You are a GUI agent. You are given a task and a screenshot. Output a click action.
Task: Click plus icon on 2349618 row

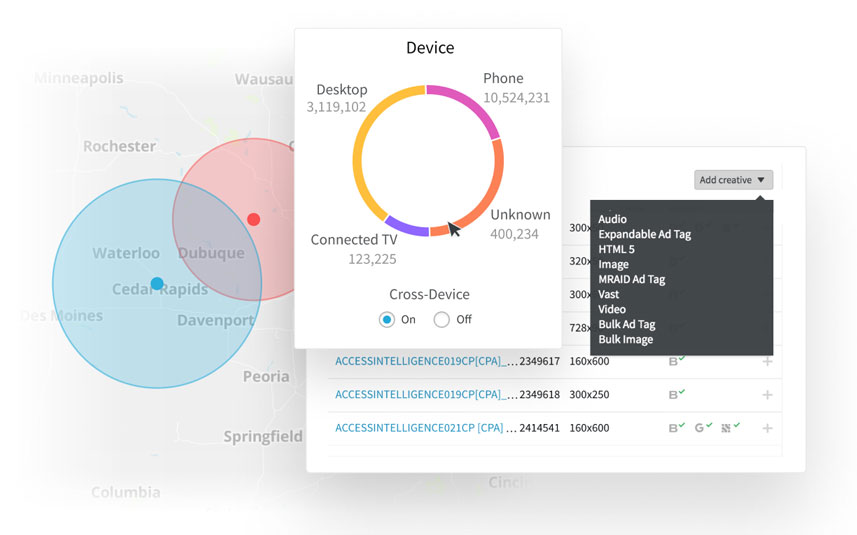pyautogui.click(x=767, y=395)
